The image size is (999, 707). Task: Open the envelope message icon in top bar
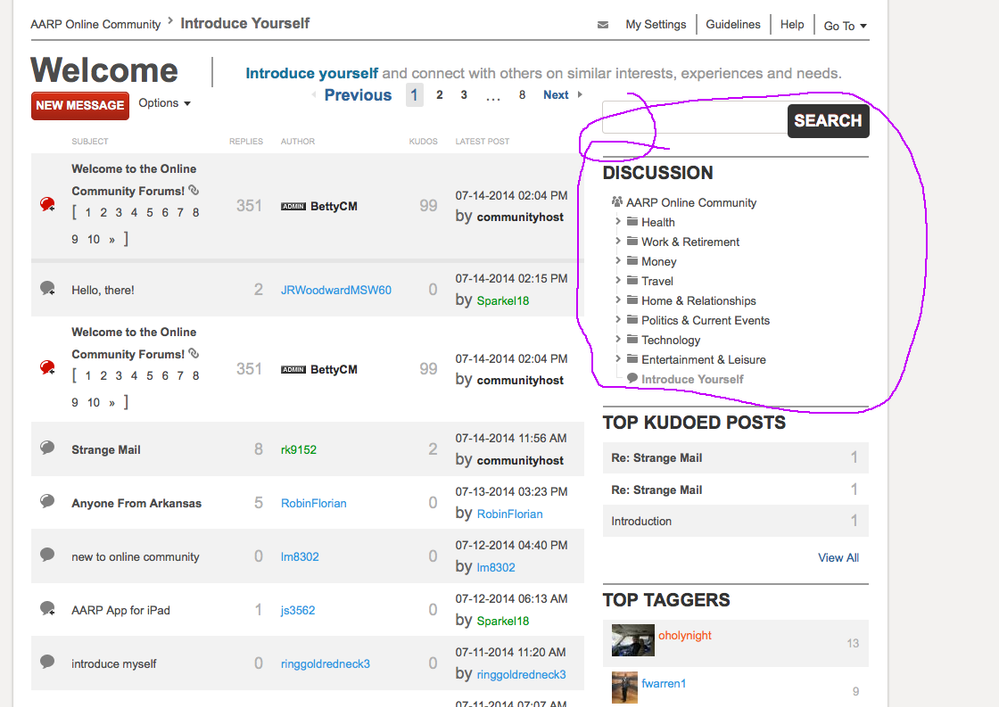click(x=602, y=23)
